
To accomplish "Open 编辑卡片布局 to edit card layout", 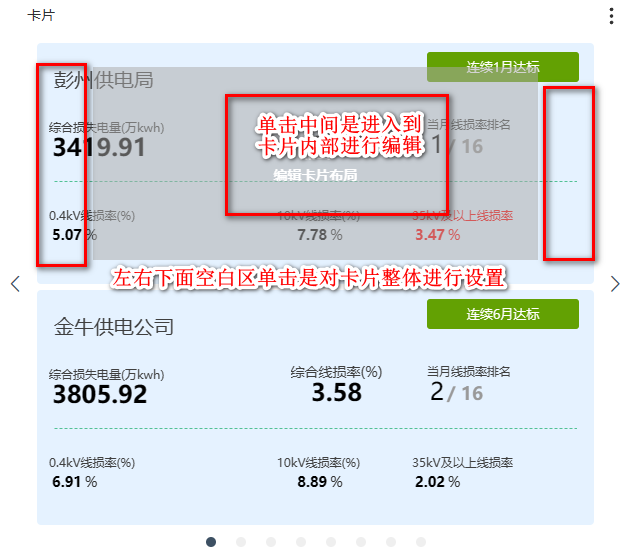I will pyautogui.click(x=315, y=175).
